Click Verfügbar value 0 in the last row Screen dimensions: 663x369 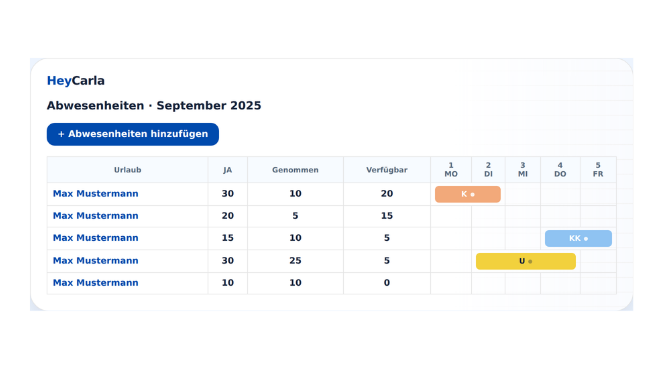387,283
